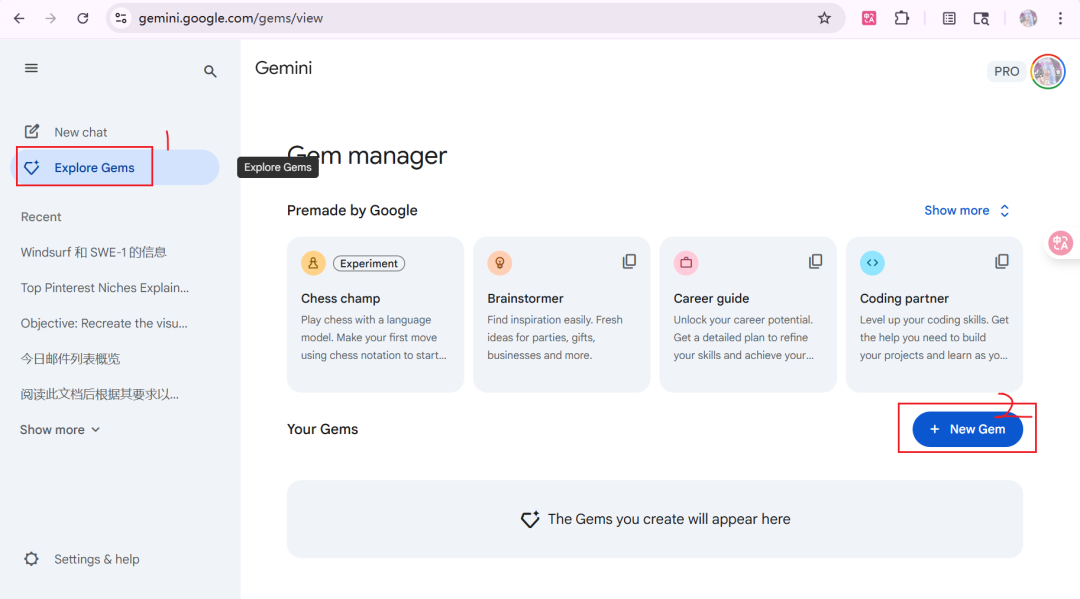This screenshot has height=599, width=1080.
Task: Open the Chess champ gem card
Action: (375, 315)
